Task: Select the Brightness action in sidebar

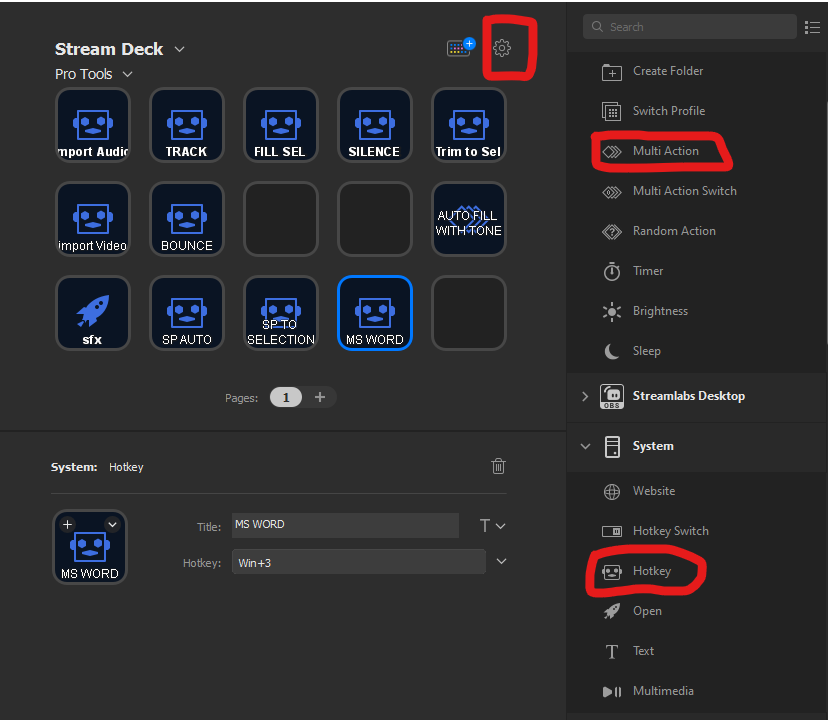Action: pos(659,311)
